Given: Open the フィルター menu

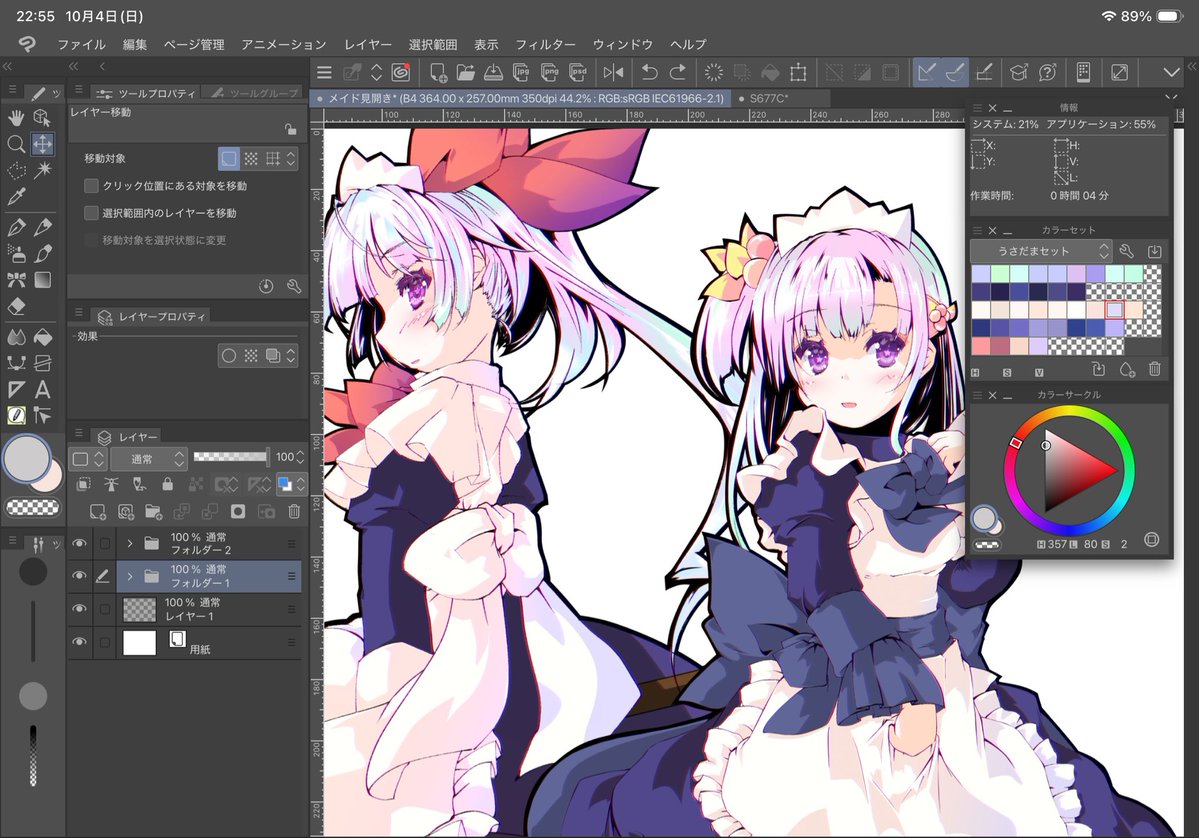Looking at the screenshot, I should [545, 44].
